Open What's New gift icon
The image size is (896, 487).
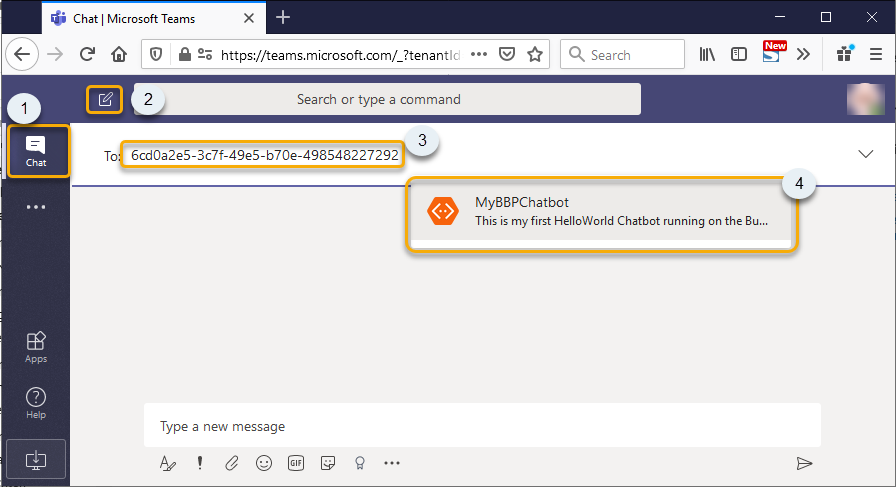pyautogui.click(x=845, y=53)
